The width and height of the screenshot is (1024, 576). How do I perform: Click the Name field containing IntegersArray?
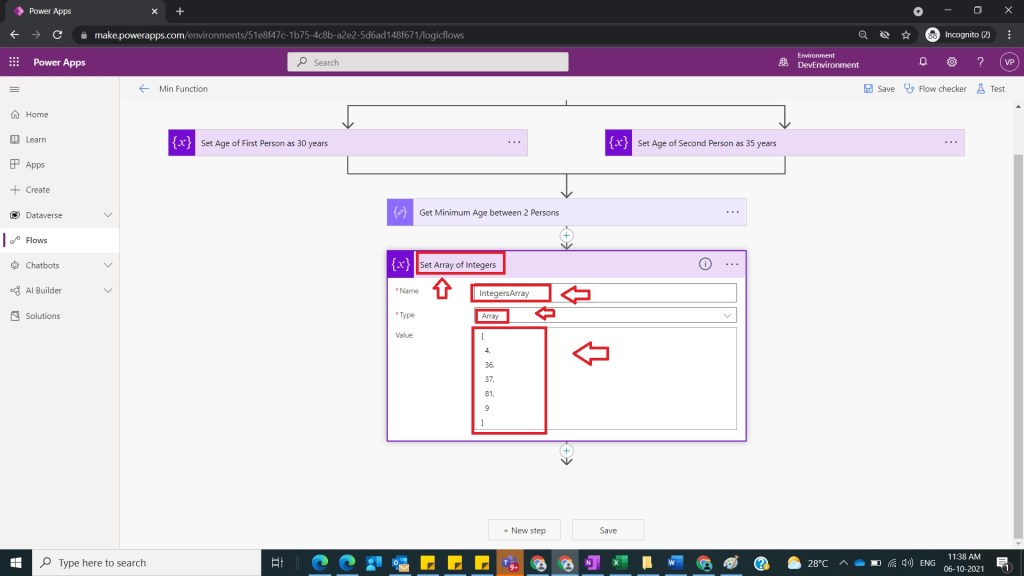coord(603,293)
